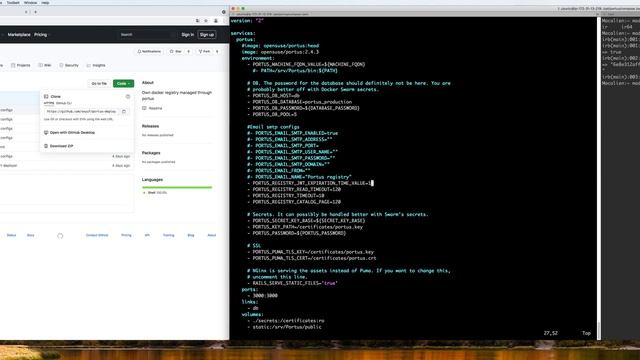Choose Download ZIP option
This screenshot has height=360, width=640.
59,146
